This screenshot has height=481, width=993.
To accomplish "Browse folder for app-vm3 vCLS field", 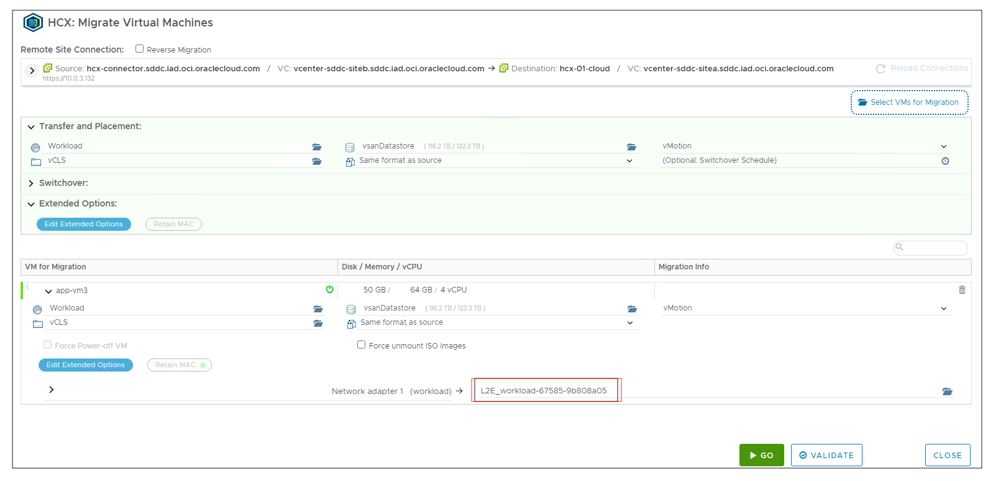I will click(x=317, y=323).
